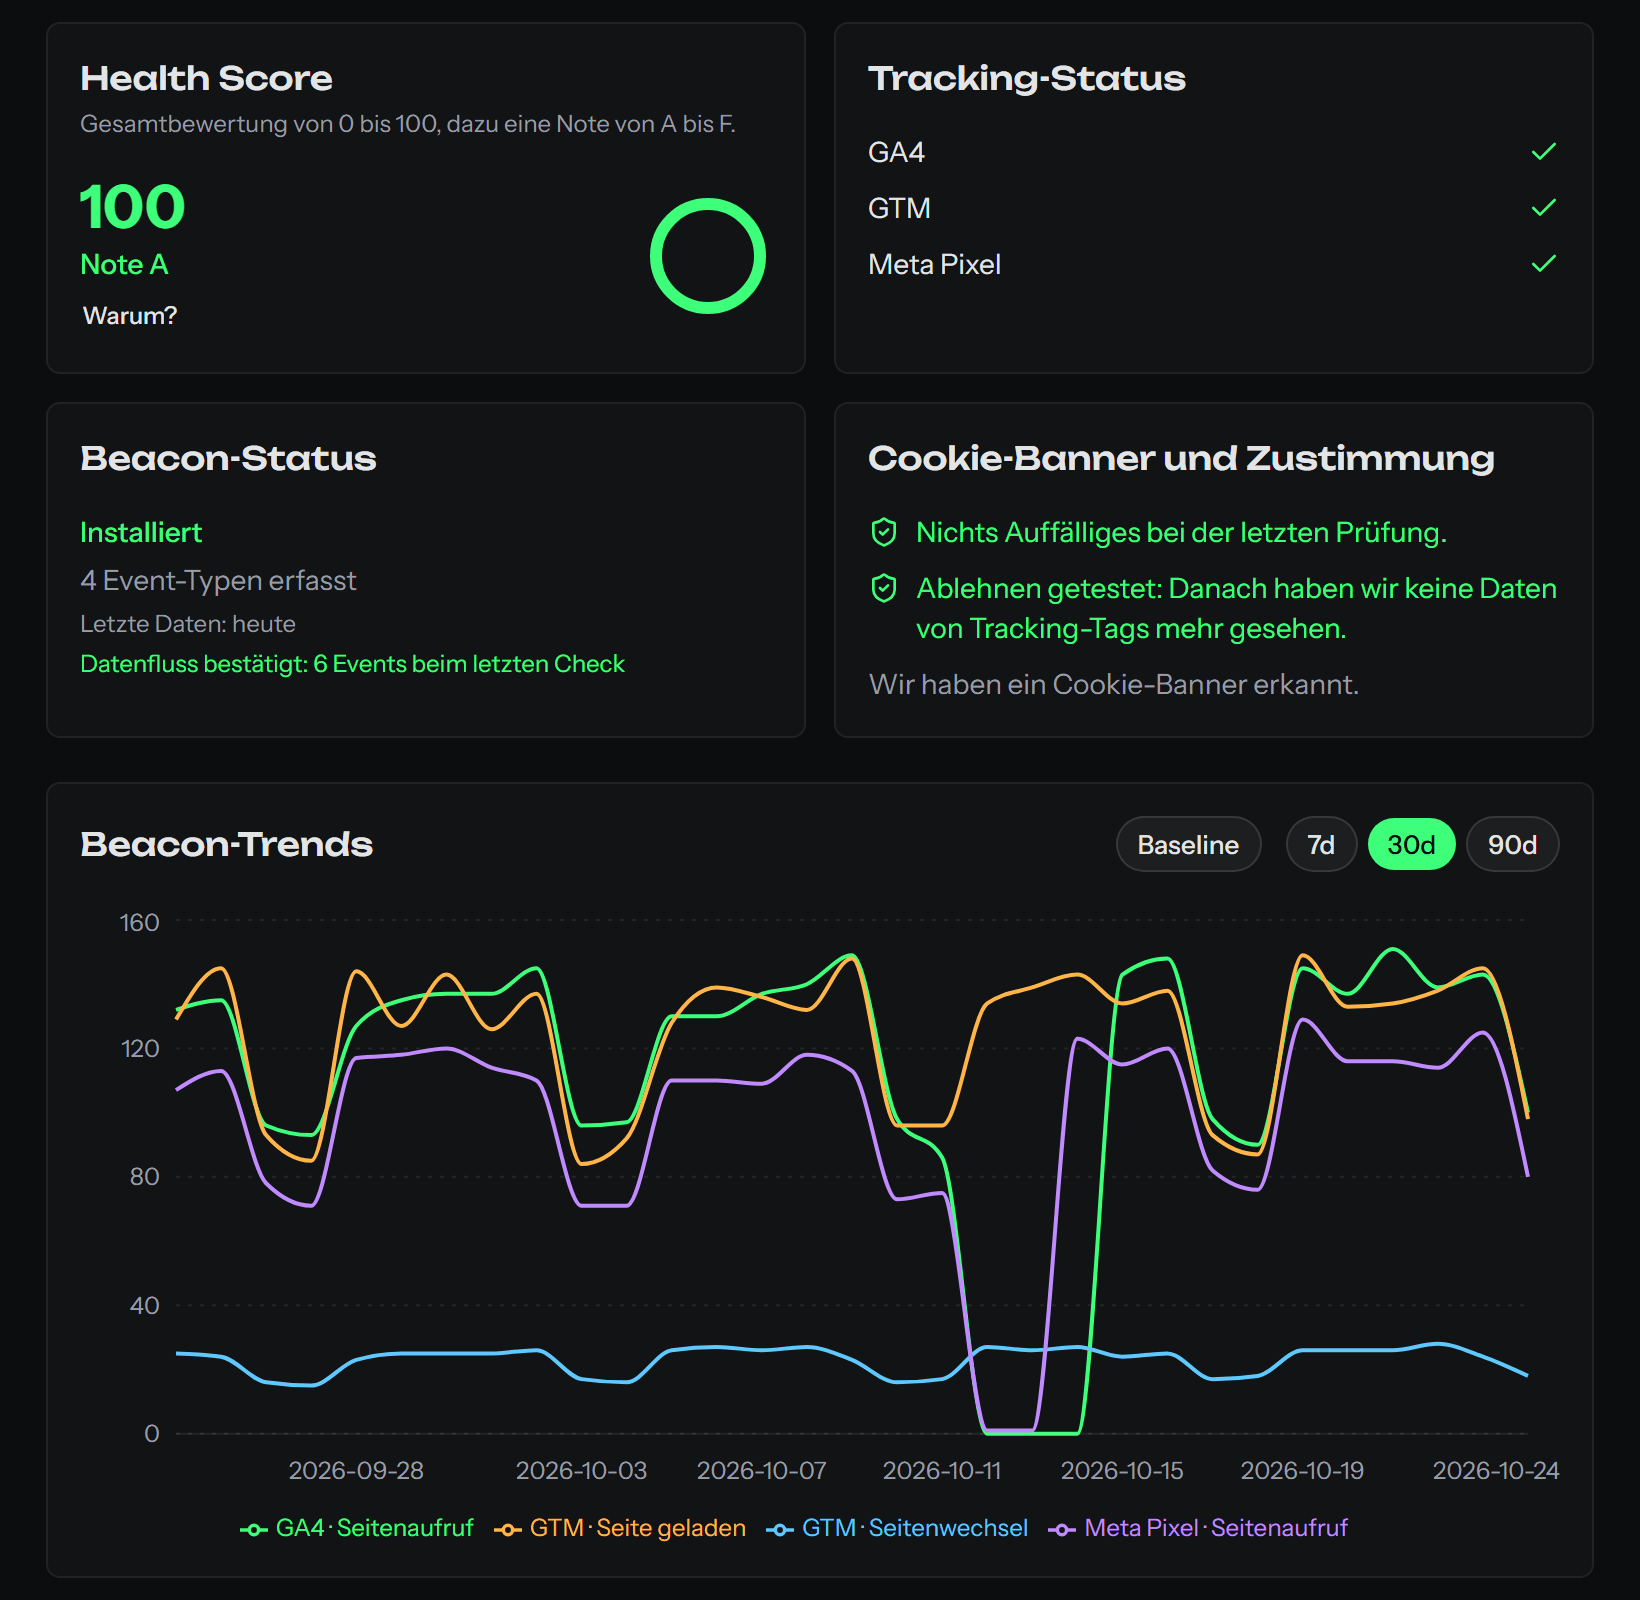Image resolution: width=1640 pixels, height=1600 pixels.
Task: Click 'Cookie-Banner und Zustimmung' heading
Action: [1181, 458]
